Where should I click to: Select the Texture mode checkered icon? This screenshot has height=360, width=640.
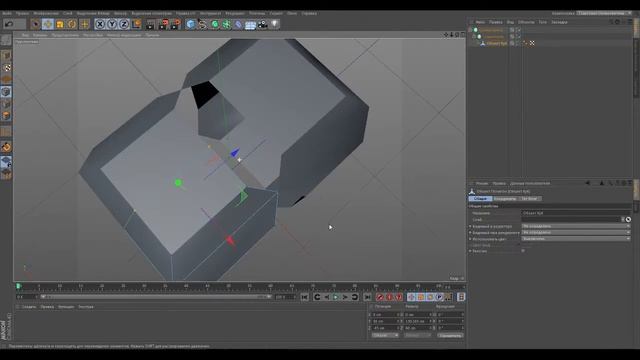pos(6,68)
